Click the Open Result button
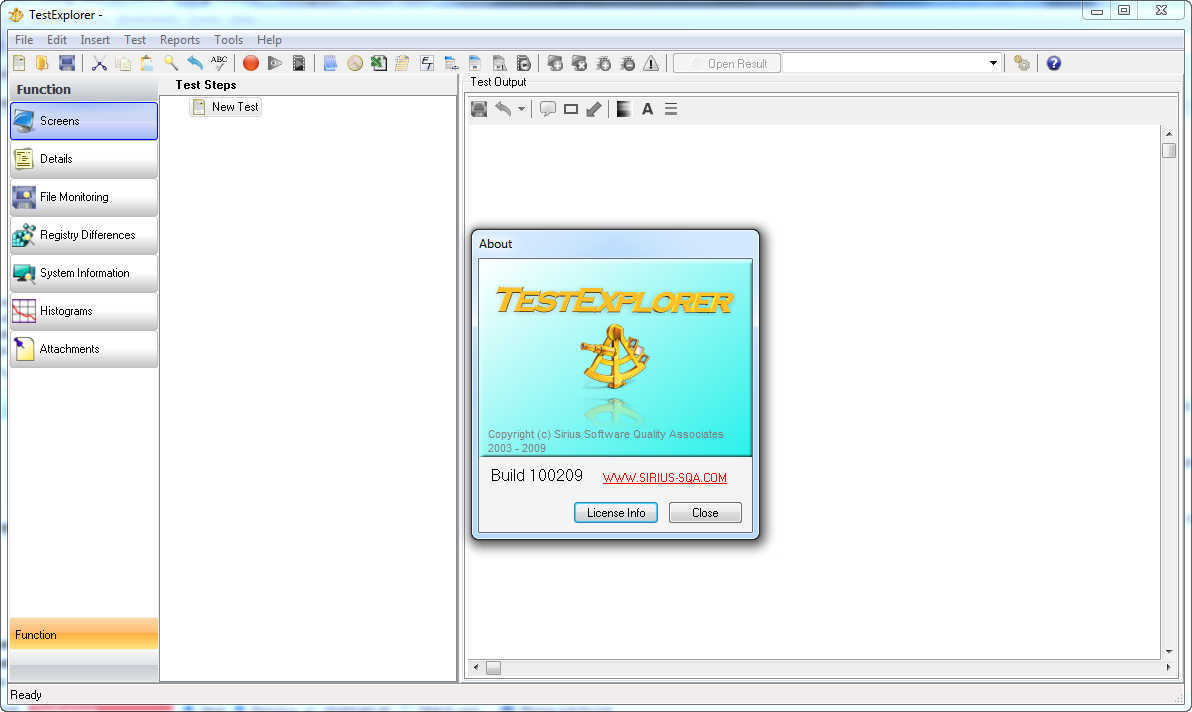1192x712 pixels. click(728, 64)
